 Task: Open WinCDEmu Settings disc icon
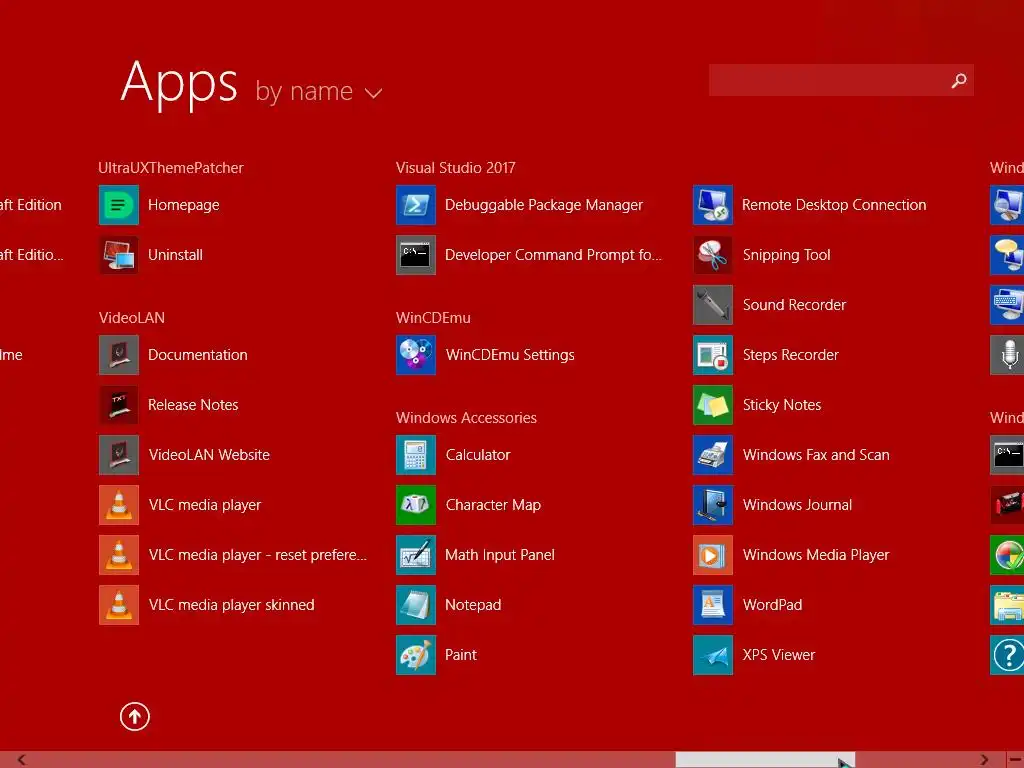point(416,355)
